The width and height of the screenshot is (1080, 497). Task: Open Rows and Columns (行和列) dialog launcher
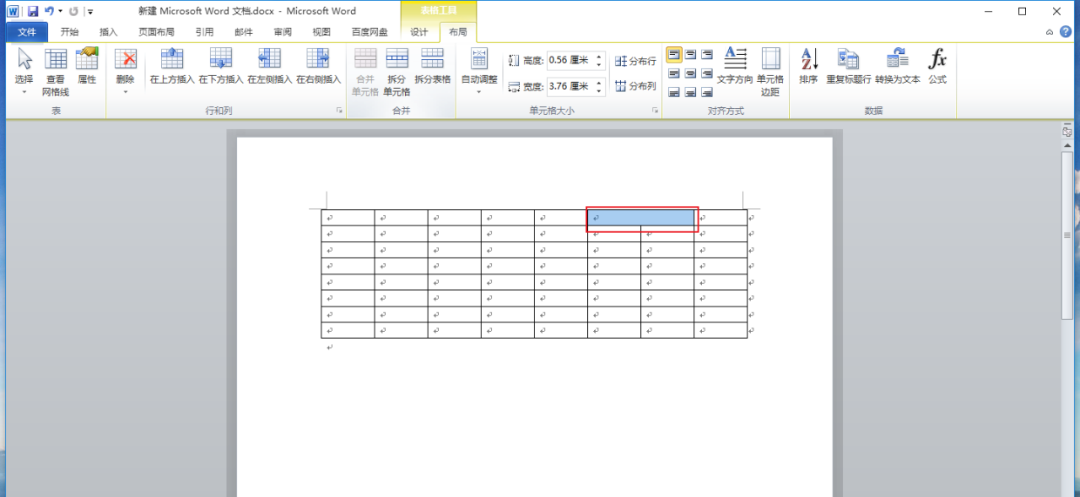tap(339, 110)
